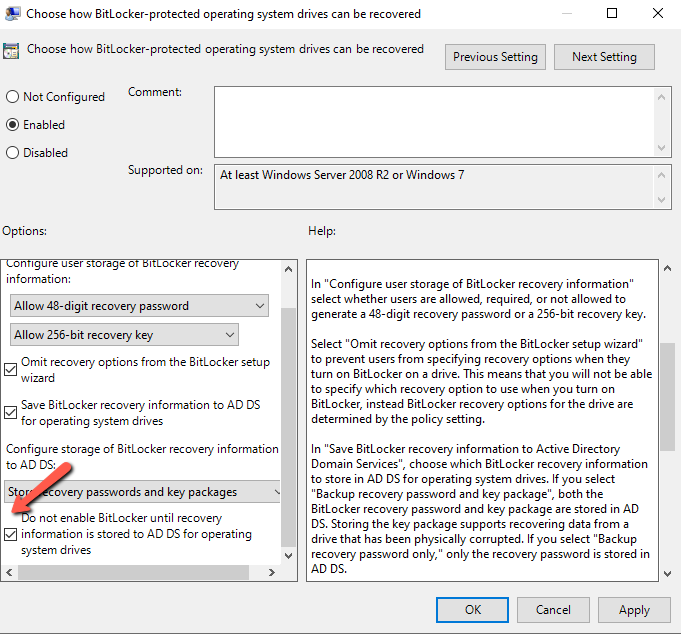Open Store recovery passwords and key packages dropdown
This screenshot has width=681, height=634.
click(145, 492)
